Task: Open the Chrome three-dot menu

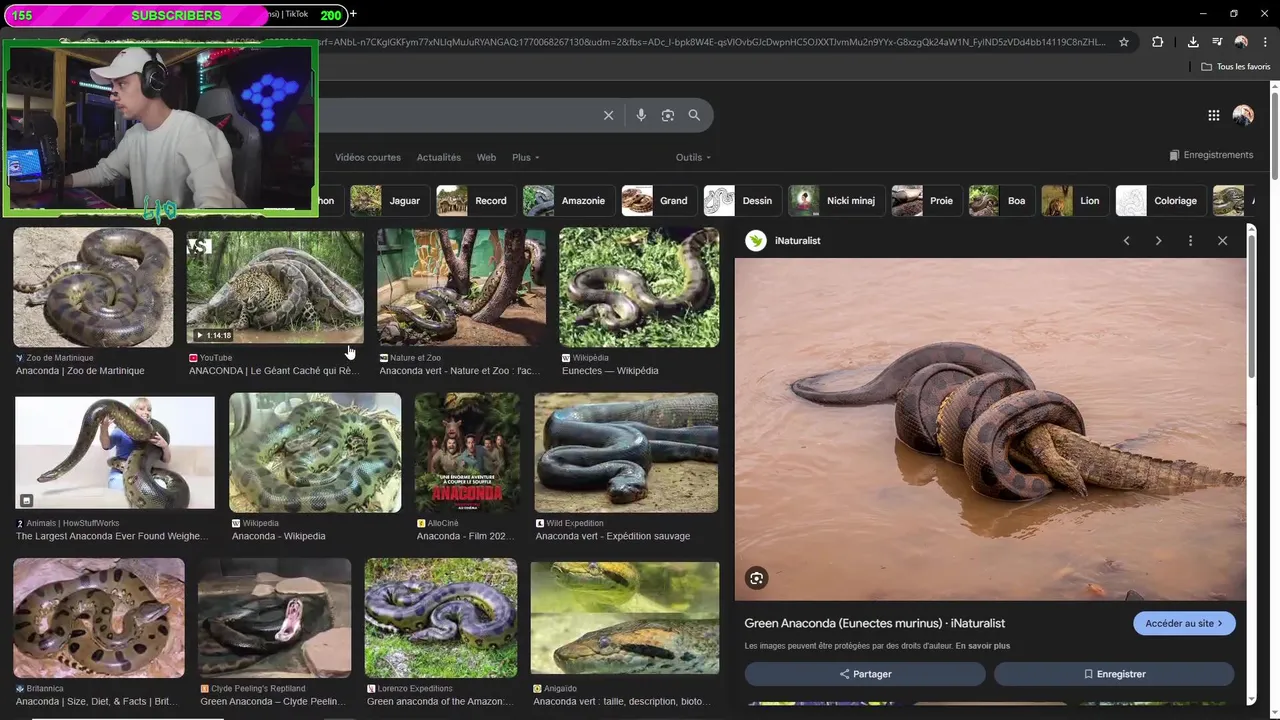Action: click(1265, 42)
